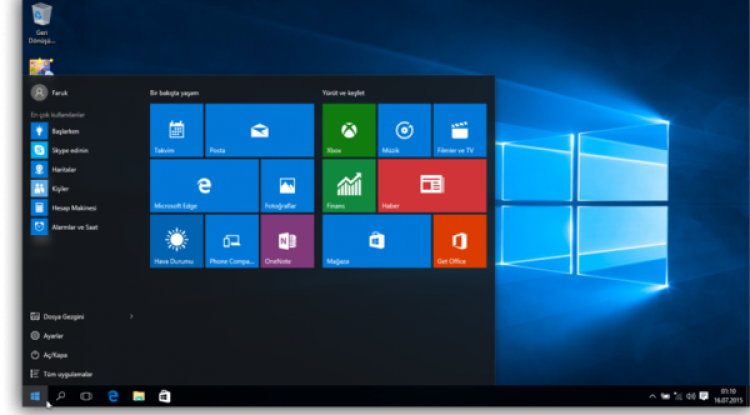Click the taskbar clock and date
Viewport: 750px width, 415px height.
coord(728,396)
